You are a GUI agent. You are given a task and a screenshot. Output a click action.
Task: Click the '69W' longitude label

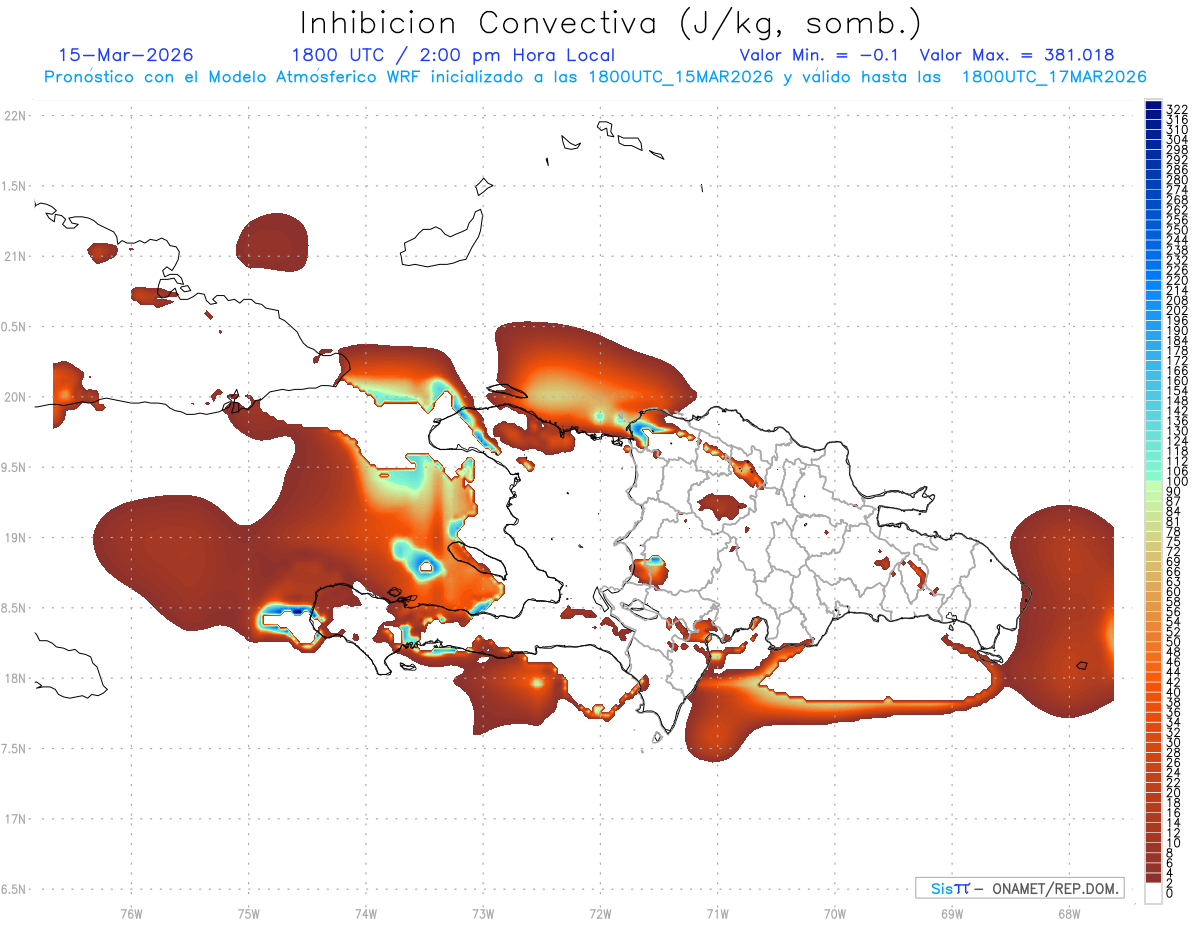pos(951,913)
